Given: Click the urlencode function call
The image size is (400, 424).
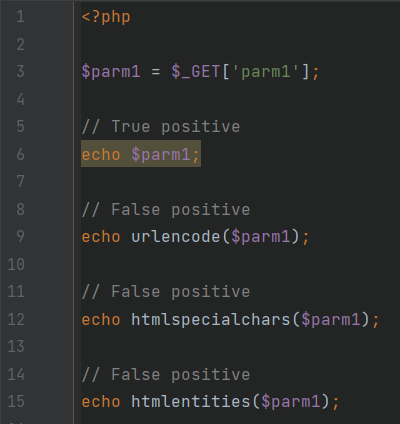Looking at the screenshot, I should pos(176,236).
